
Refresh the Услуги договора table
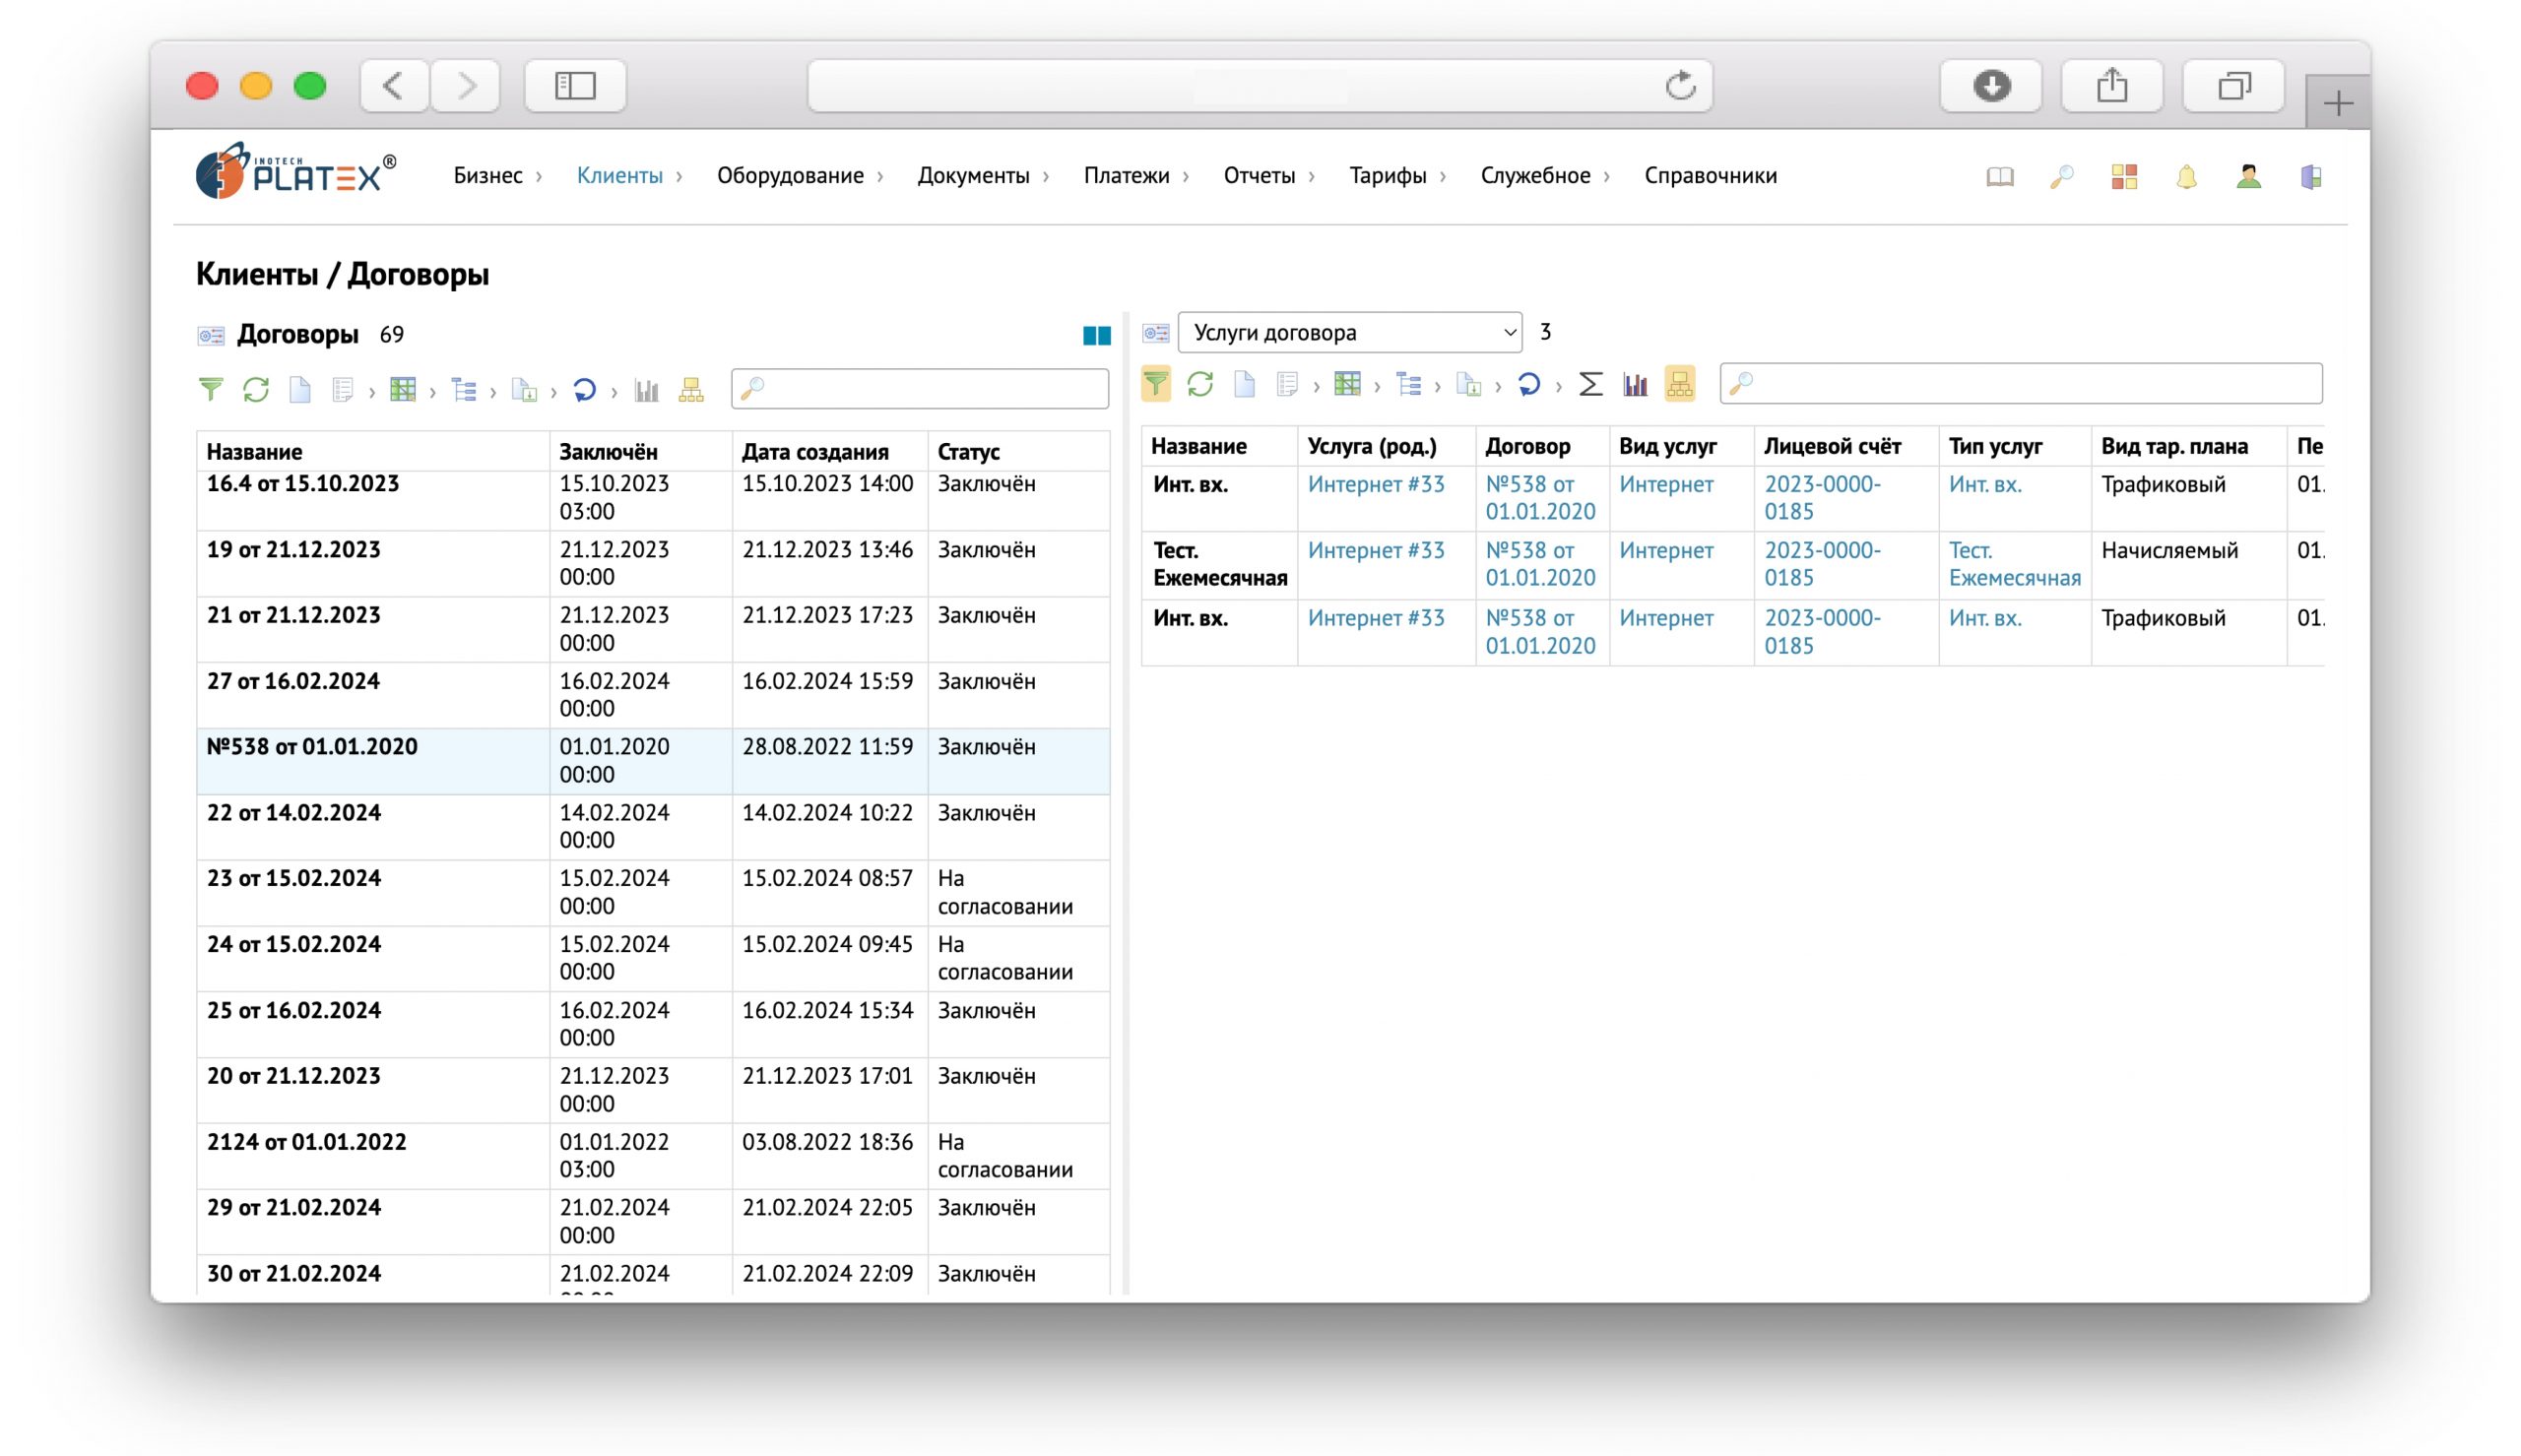pyautogui.click(x=1200, y=384)
